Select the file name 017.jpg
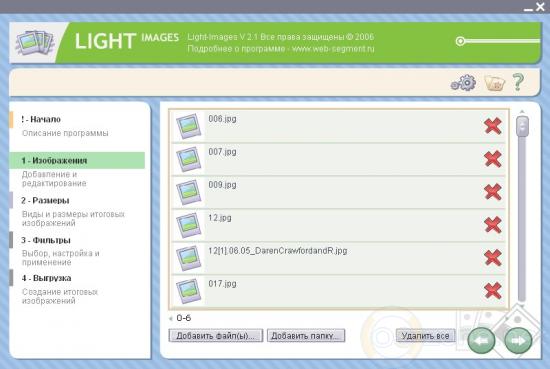Viewport: 550px width, 369px height. coord(222,284)
